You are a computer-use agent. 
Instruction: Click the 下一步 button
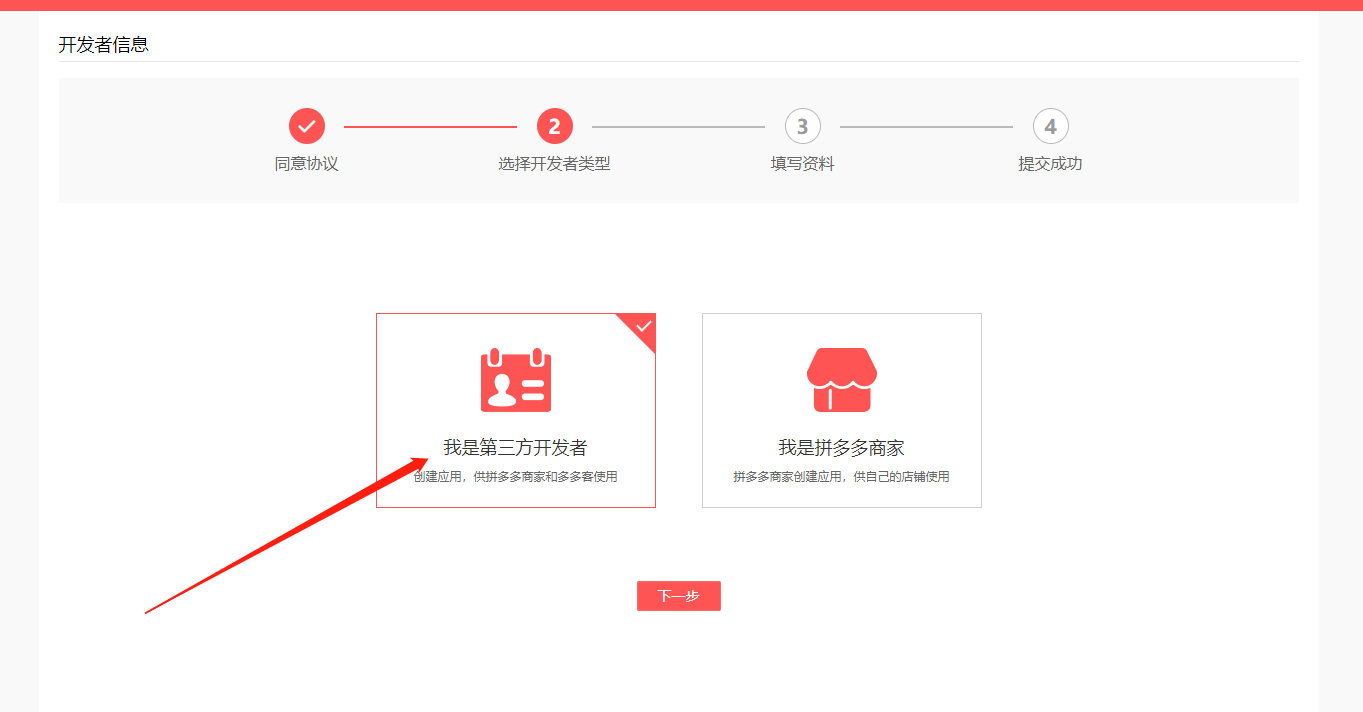(x=679, y=596)
